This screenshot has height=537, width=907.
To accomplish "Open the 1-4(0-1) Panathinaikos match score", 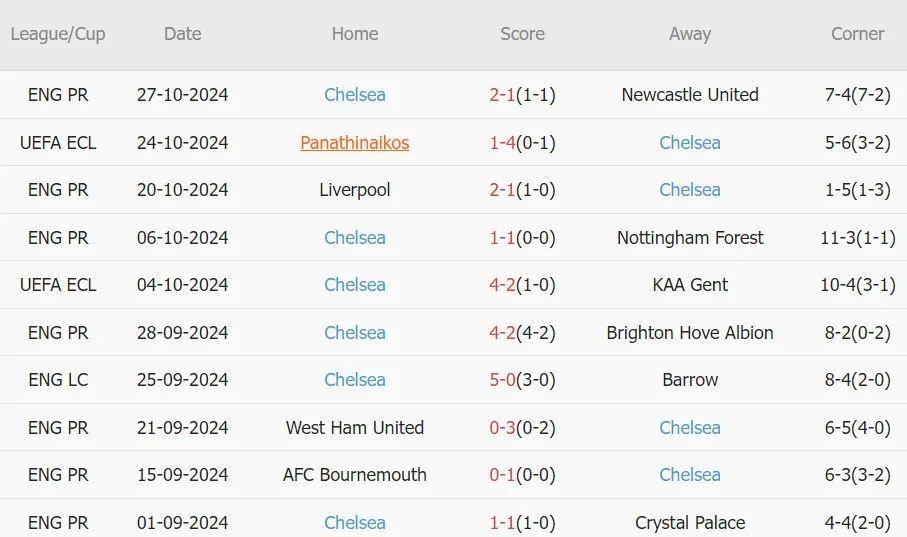I will (522, 142).
